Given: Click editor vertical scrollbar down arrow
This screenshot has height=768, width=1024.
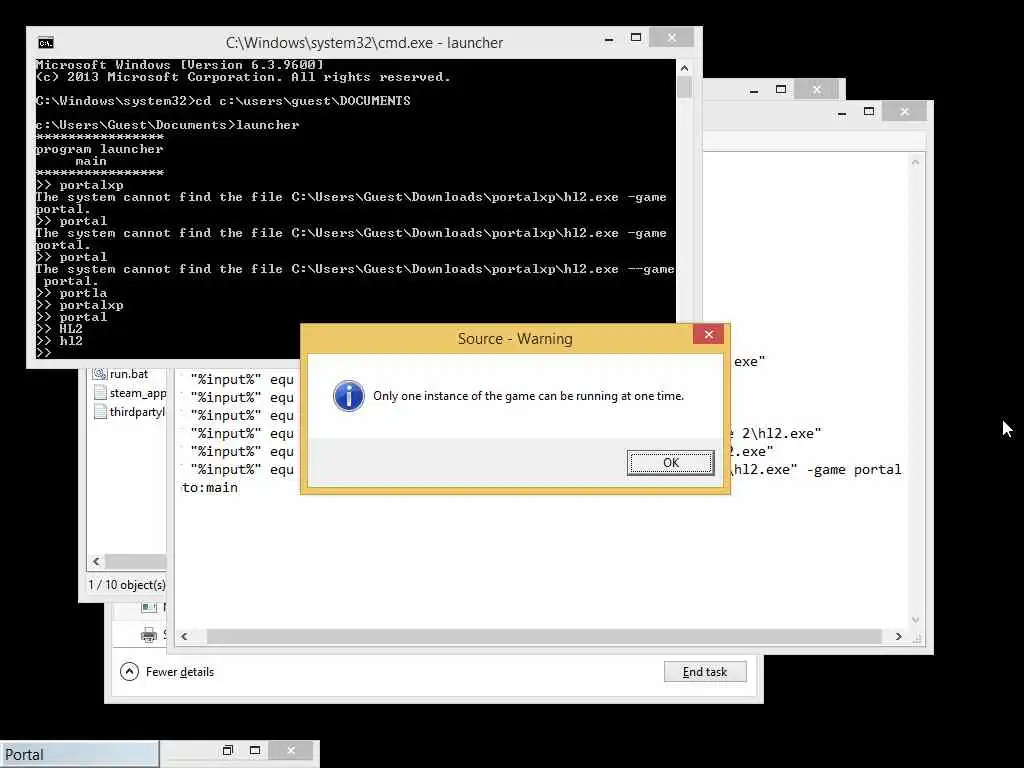Looking at the screenshot, I should (916, 620).
